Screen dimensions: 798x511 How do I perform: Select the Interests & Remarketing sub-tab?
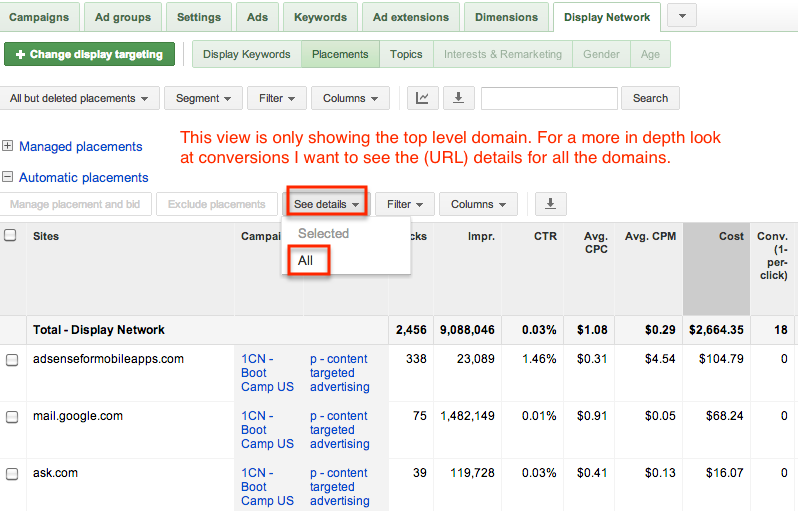point(503,54)
